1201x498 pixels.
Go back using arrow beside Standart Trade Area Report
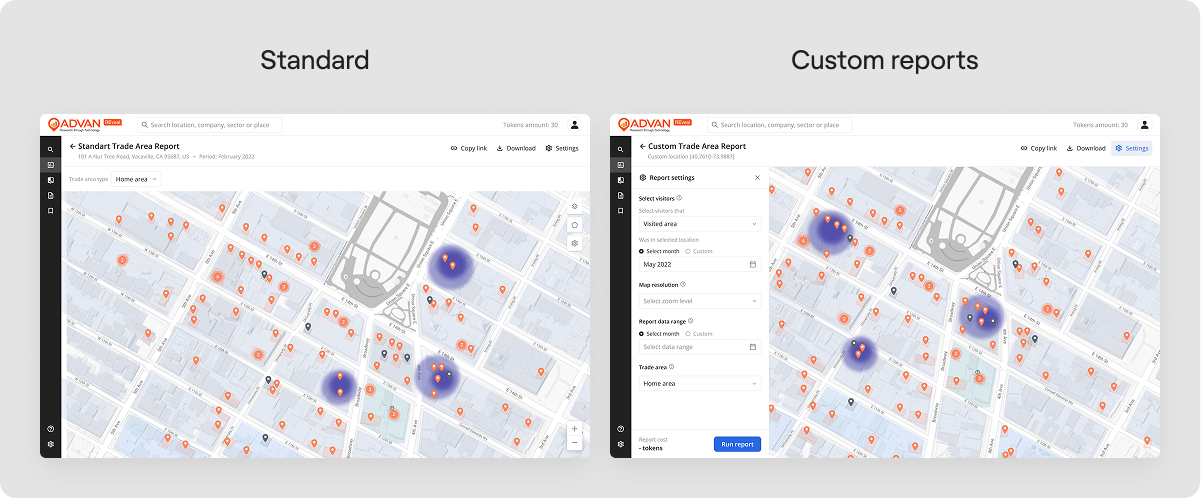(x=72, y=146)
